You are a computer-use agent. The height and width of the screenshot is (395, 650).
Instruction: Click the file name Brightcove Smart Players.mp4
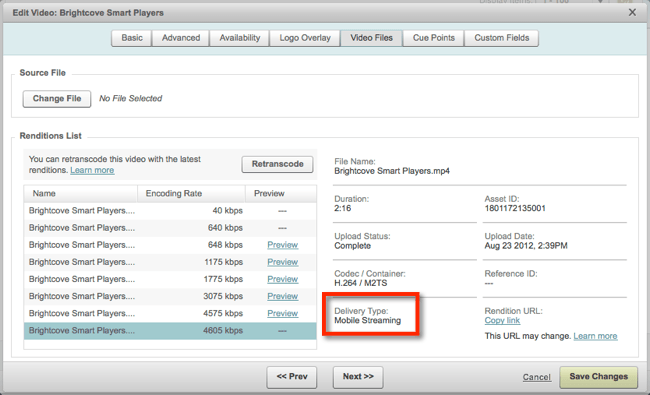click(x=392, y=171)
